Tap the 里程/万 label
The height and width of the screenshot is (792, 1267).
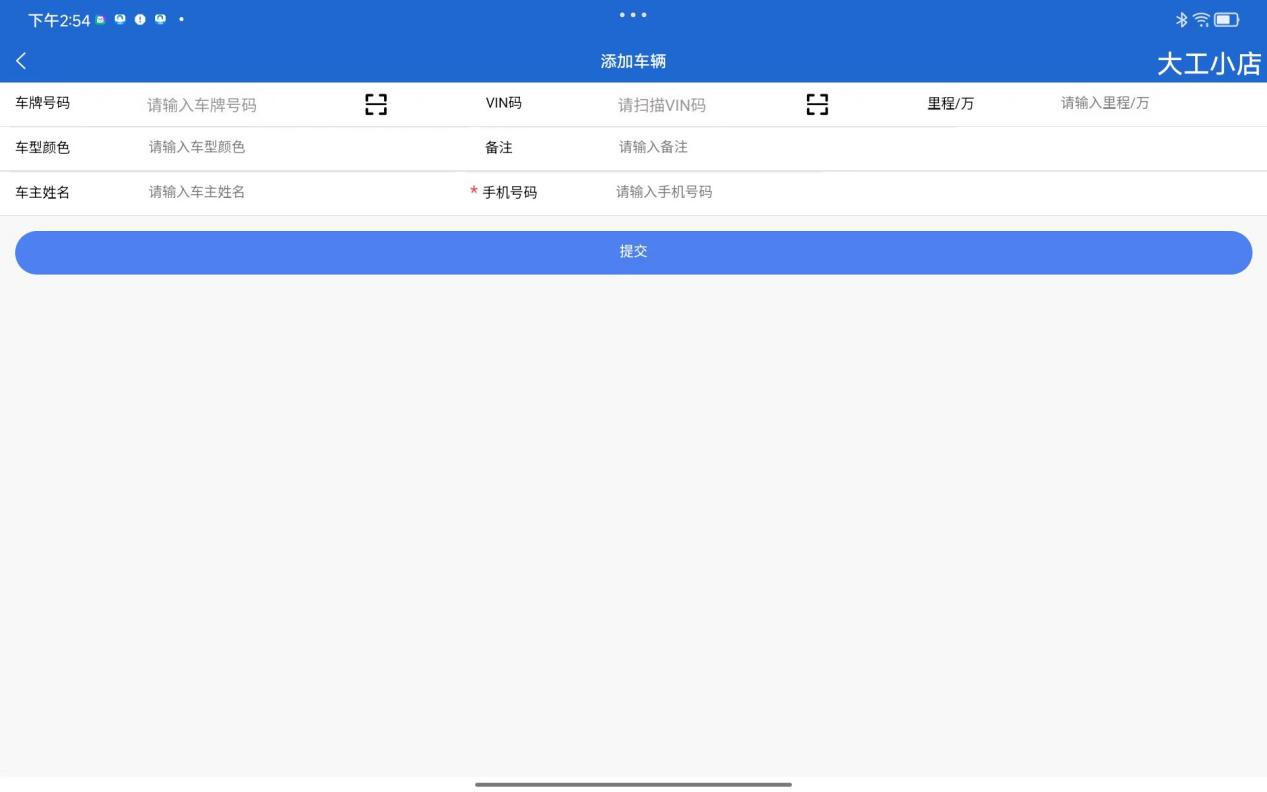(950, 103)
